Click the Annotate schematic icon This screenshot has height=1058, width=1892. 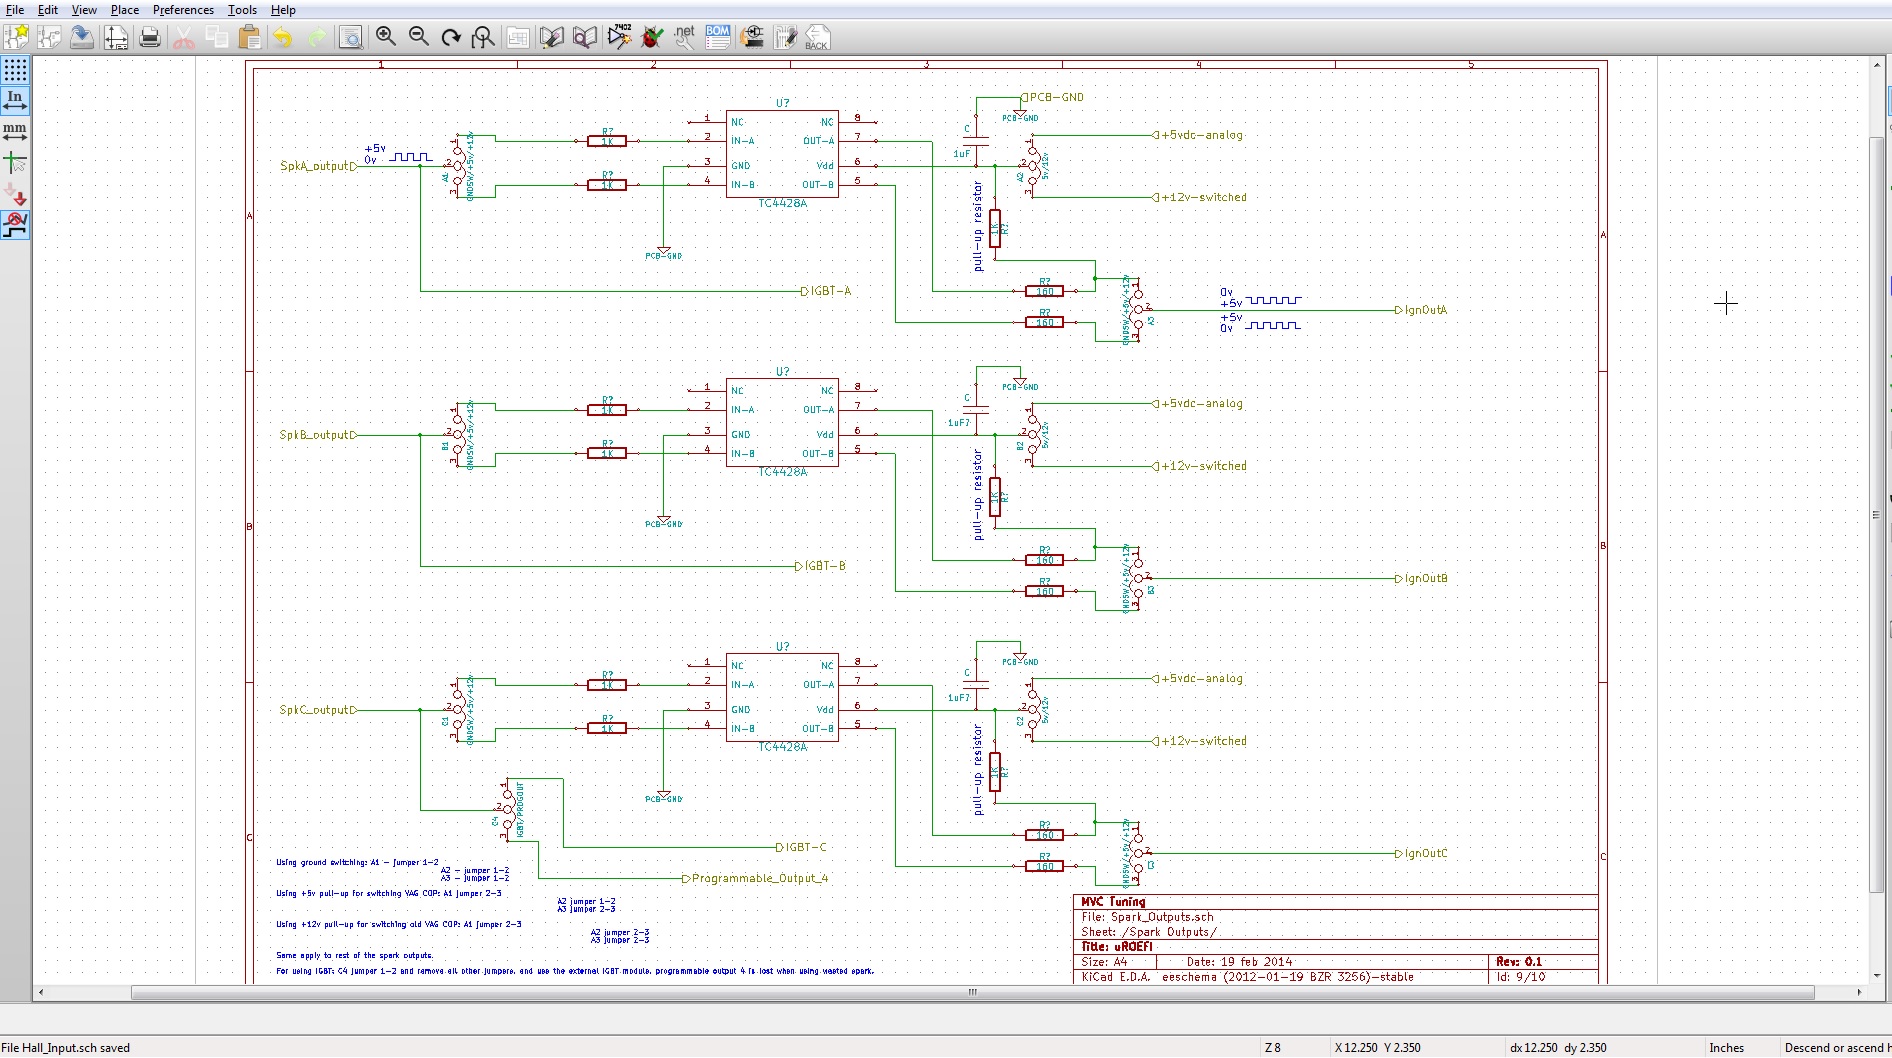click(619, 38)
